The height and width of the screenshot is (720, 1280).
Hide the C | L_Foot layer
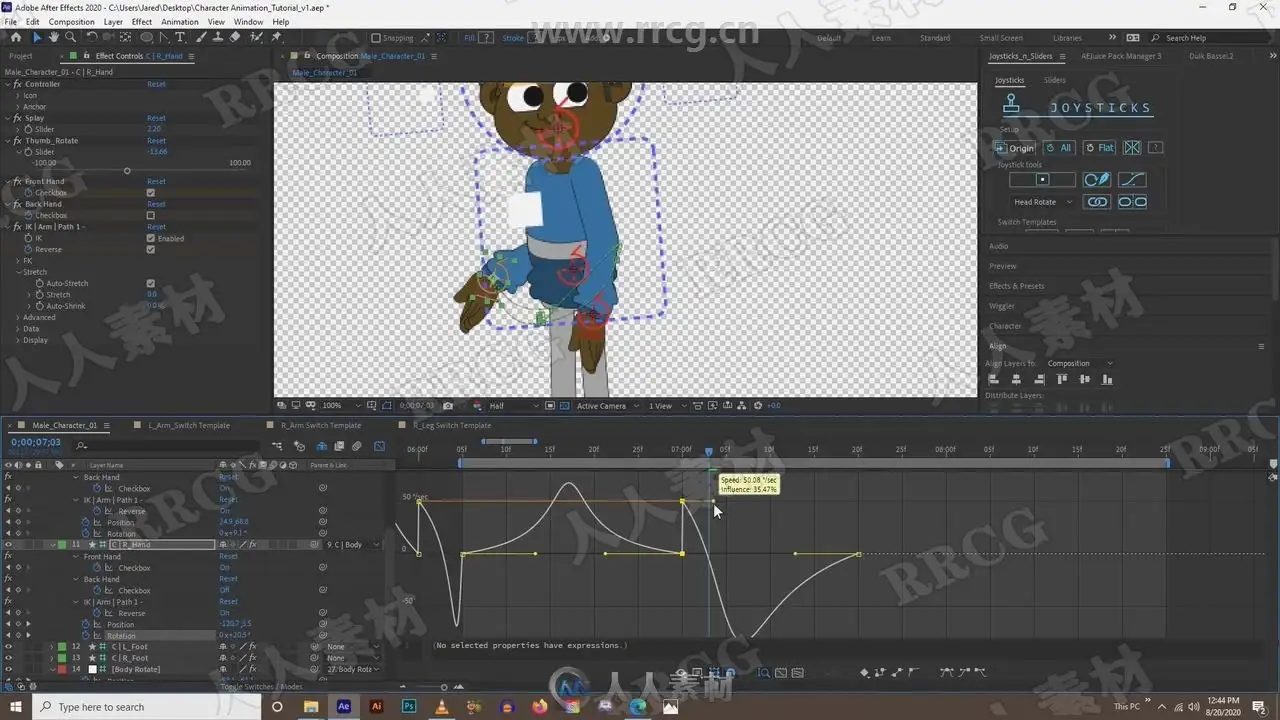[x=8, y=647]
